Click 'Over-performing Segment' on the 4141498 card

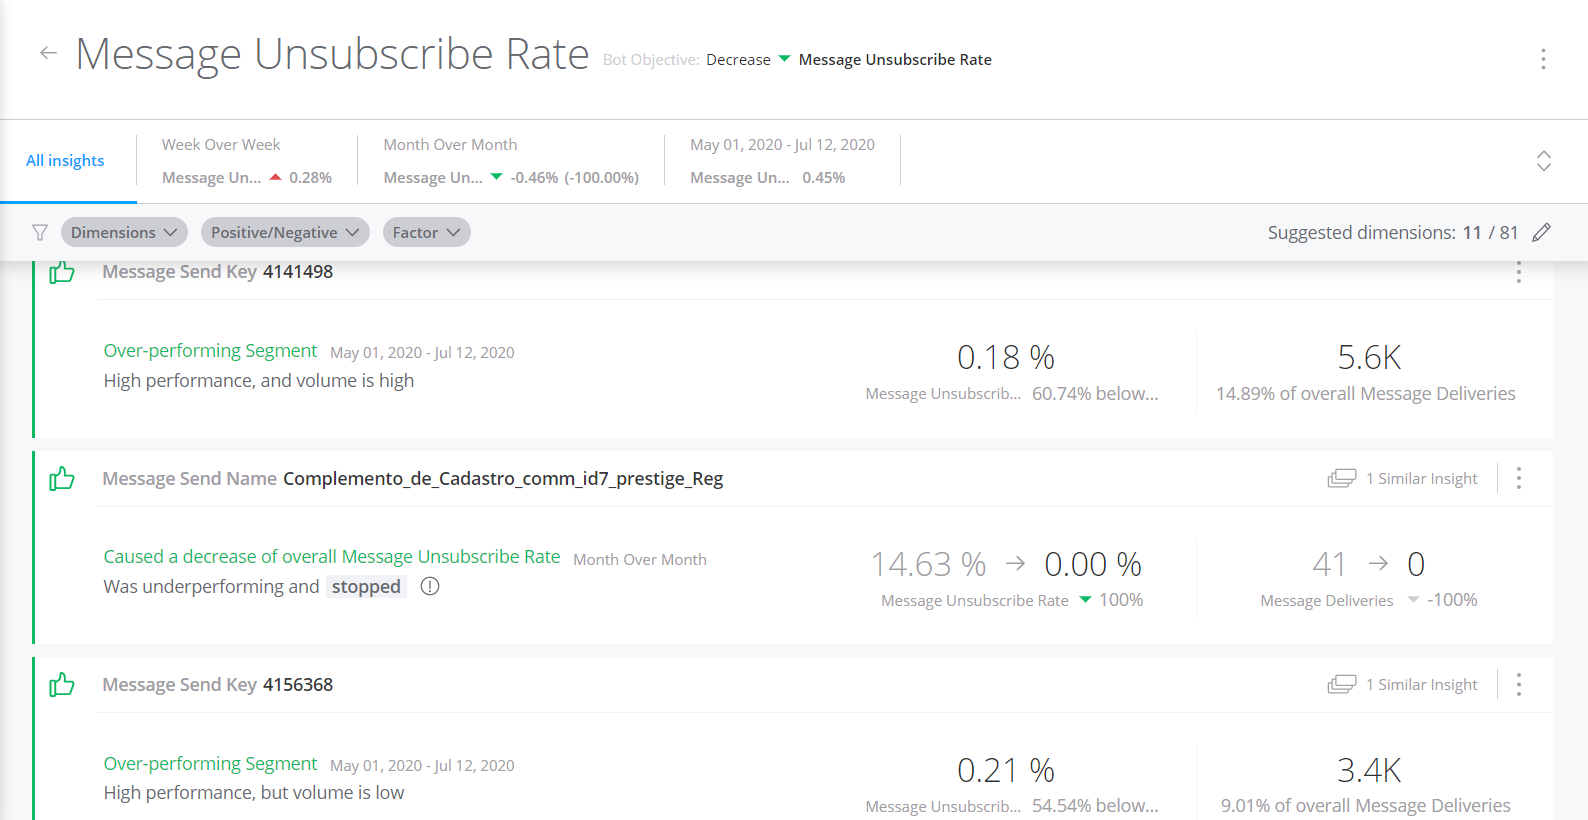coord(210,351)
